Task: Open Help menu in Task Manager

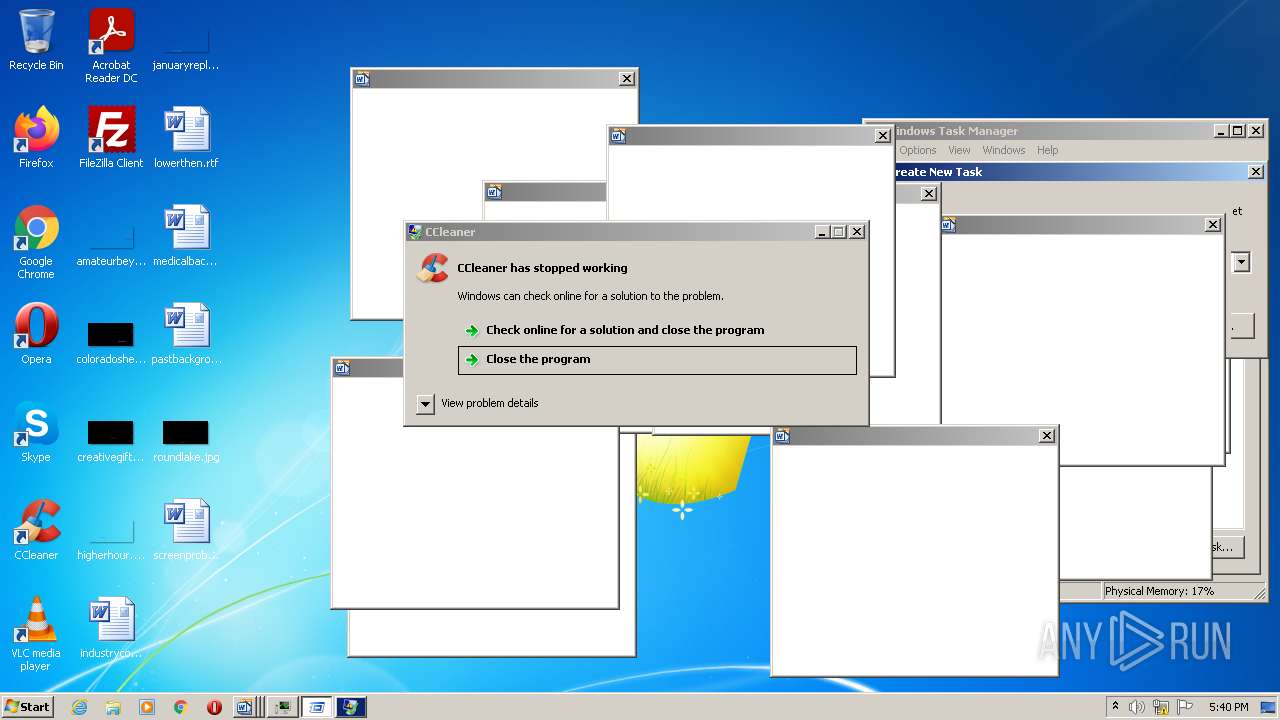Action: point(1047,150)
